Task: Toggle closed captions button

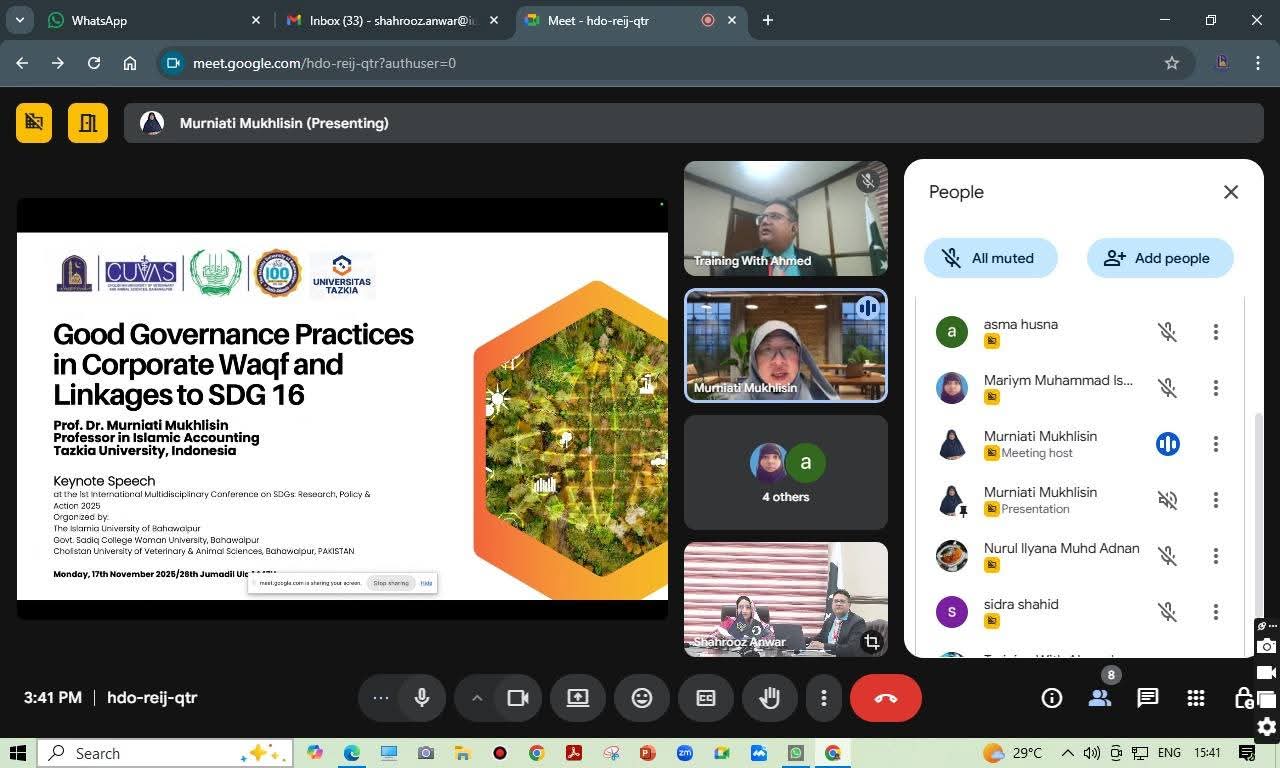Action: (706, 698)
